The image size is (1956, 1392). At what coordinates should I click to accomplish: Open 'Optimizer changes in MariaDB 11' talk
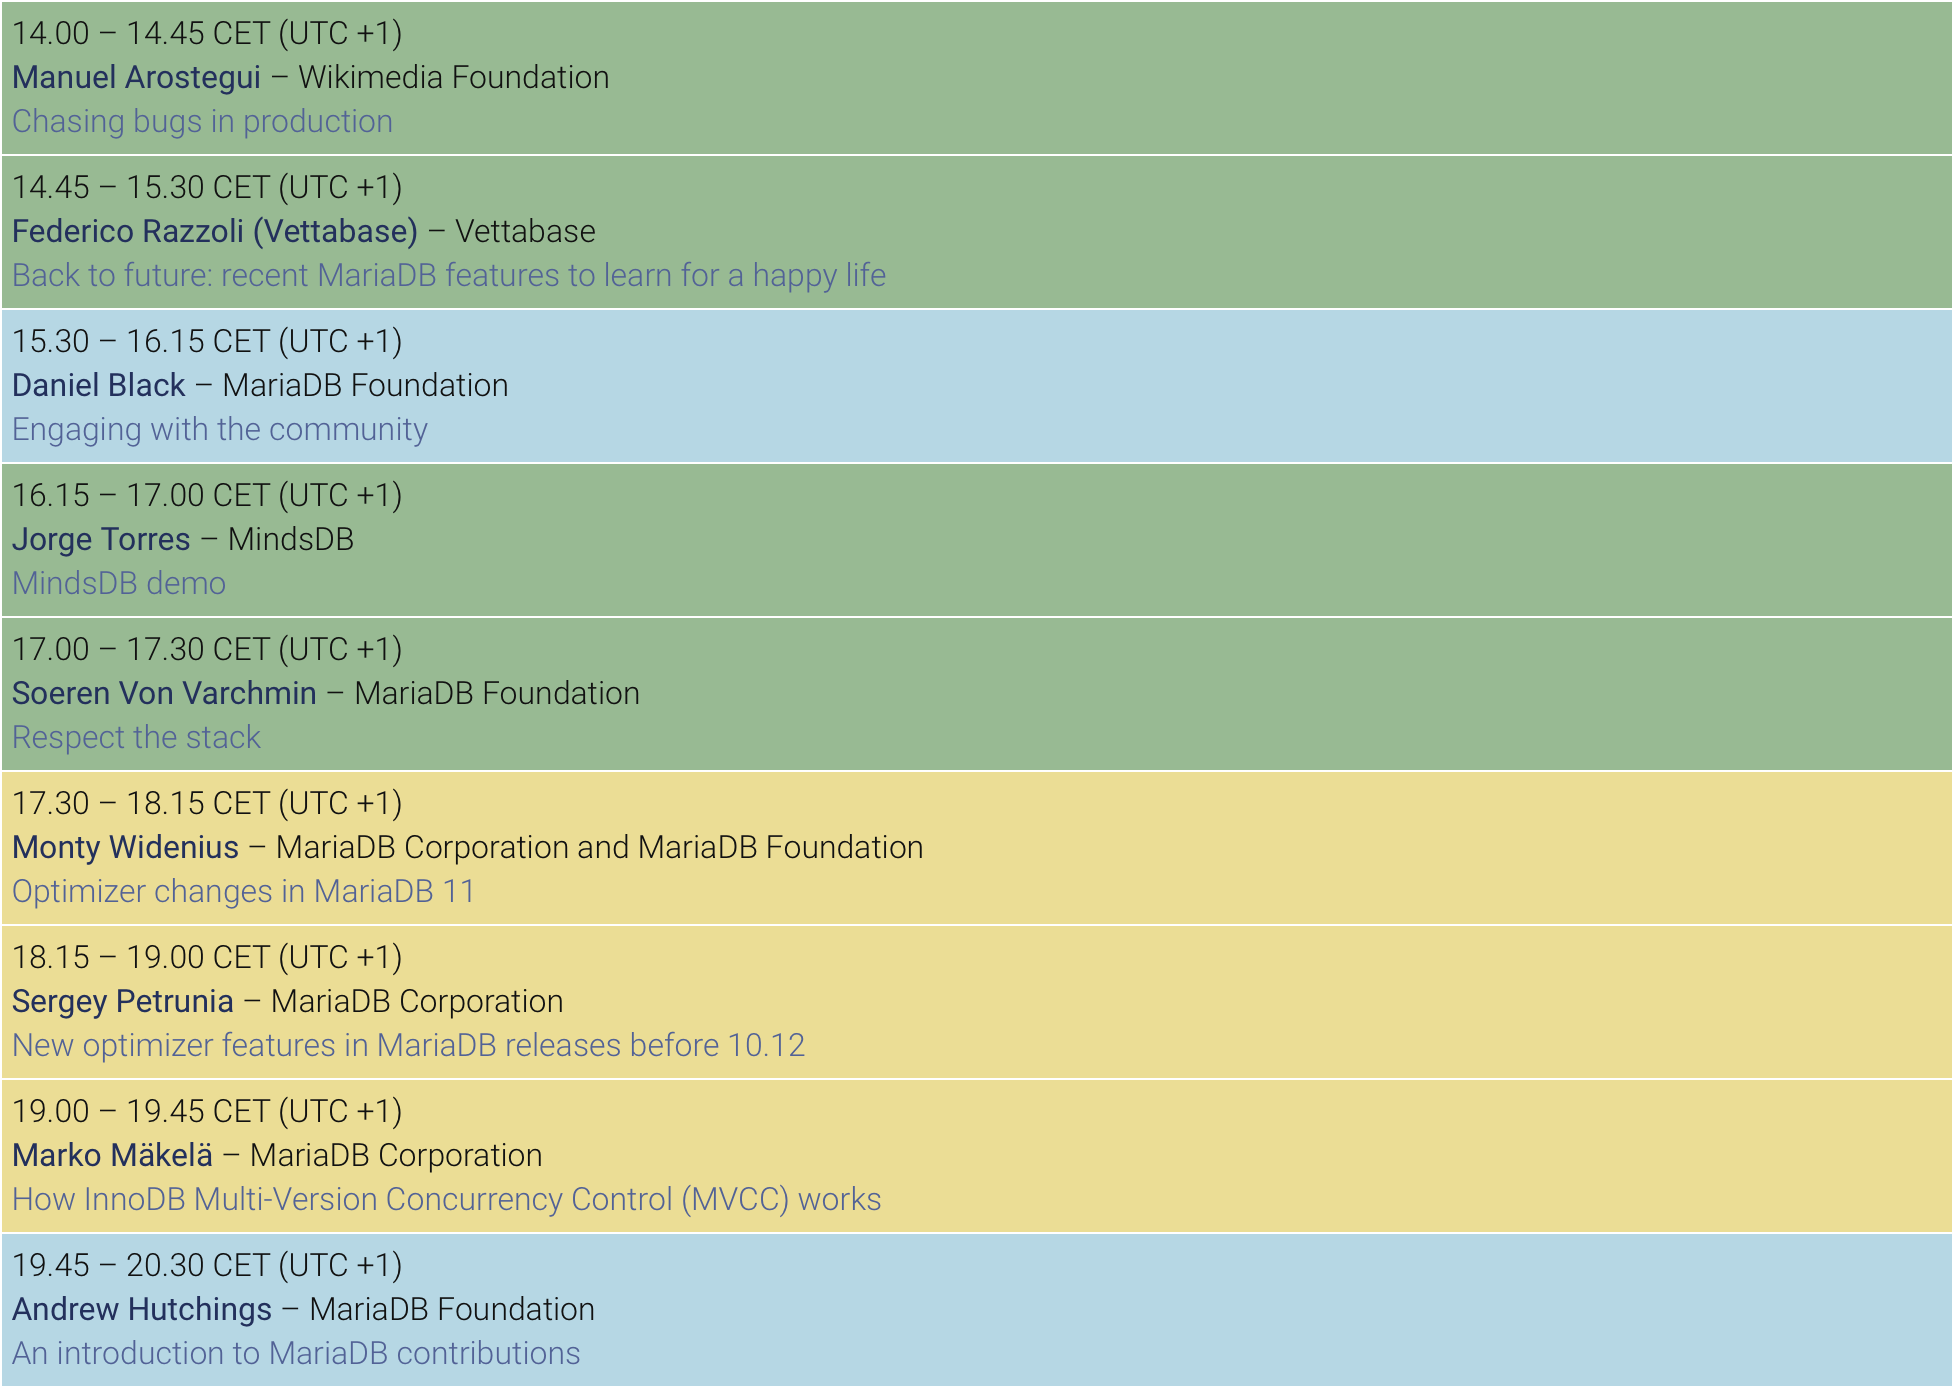(243, 892)
